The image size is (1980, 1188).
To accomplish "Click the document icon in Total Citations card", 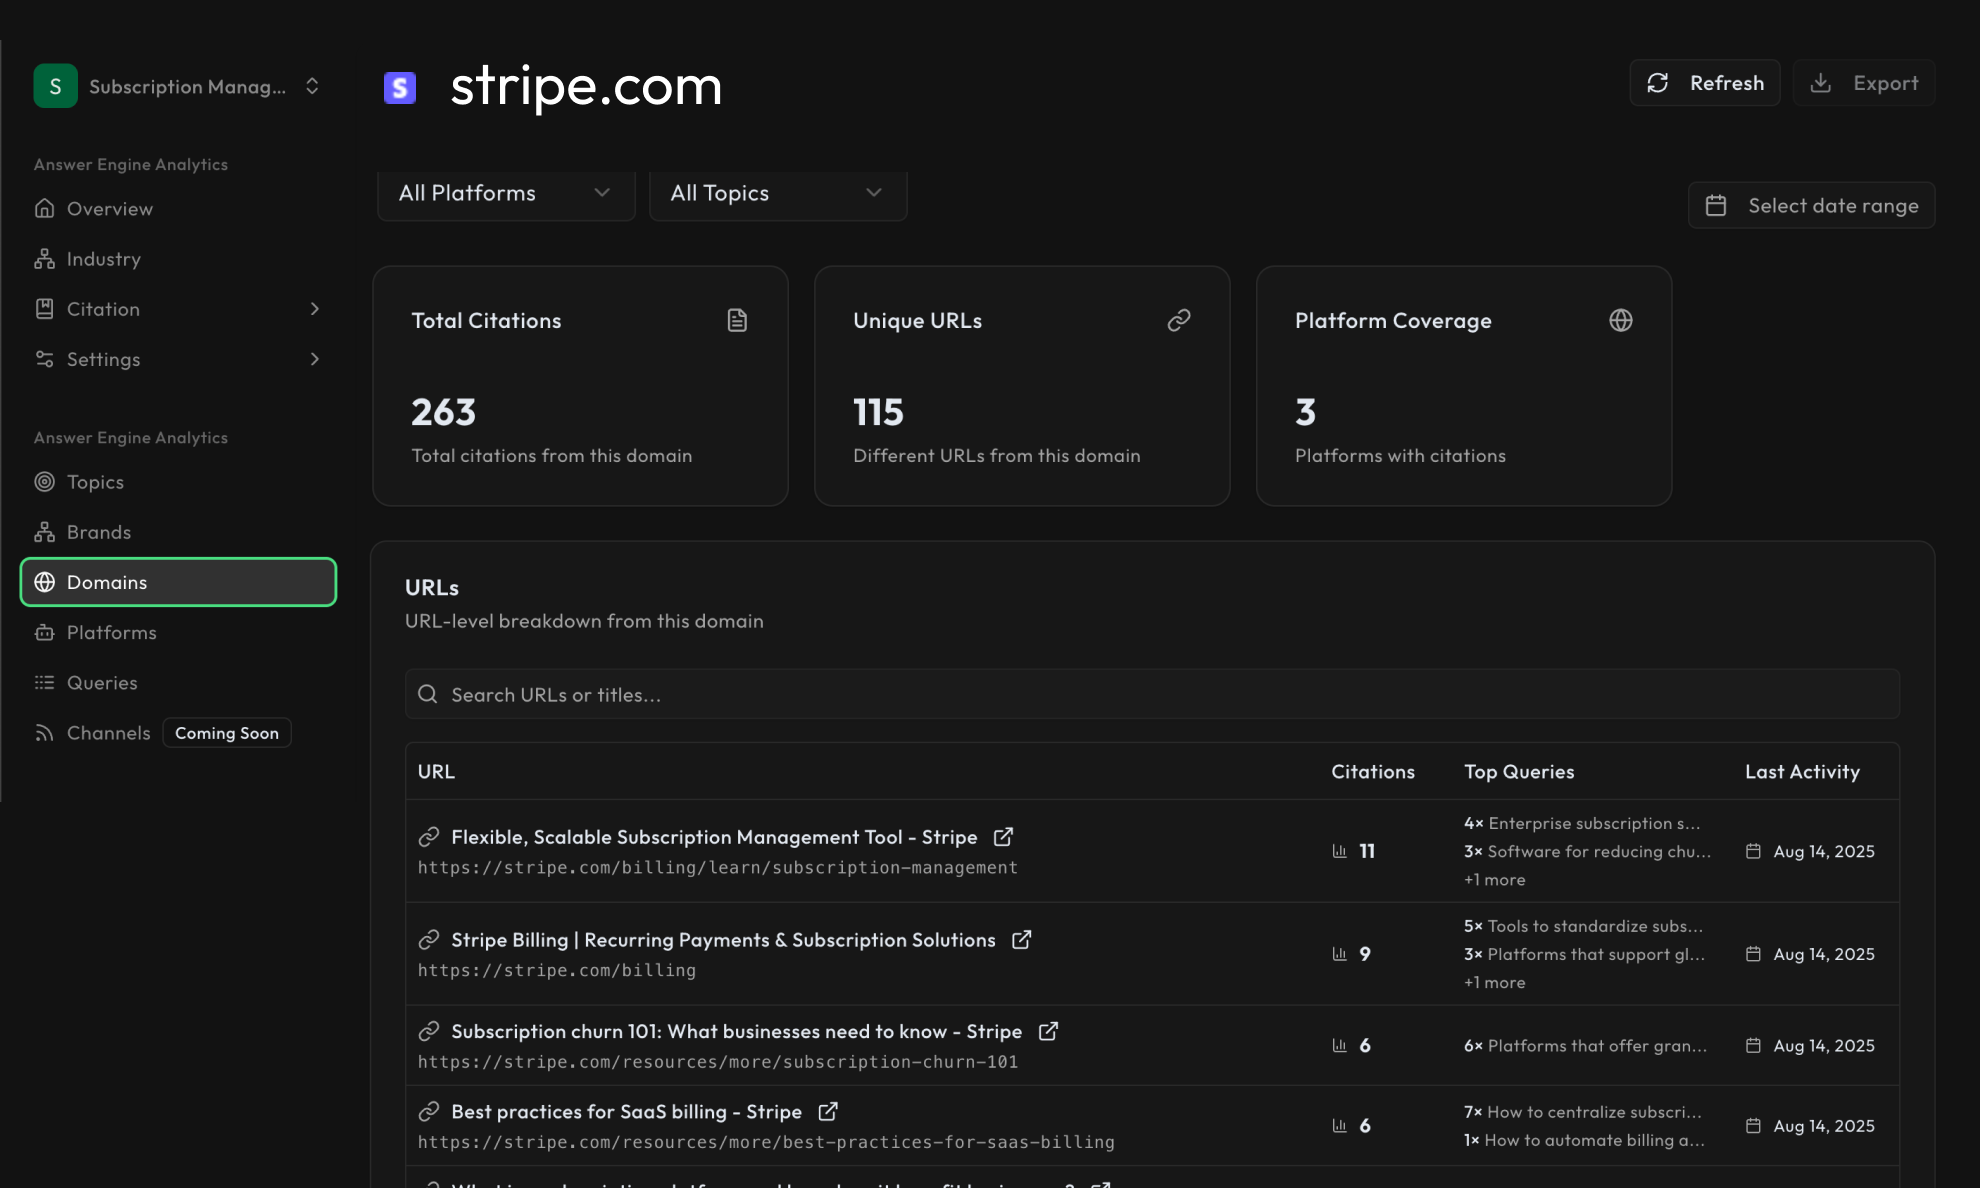I will click(737, 320).
